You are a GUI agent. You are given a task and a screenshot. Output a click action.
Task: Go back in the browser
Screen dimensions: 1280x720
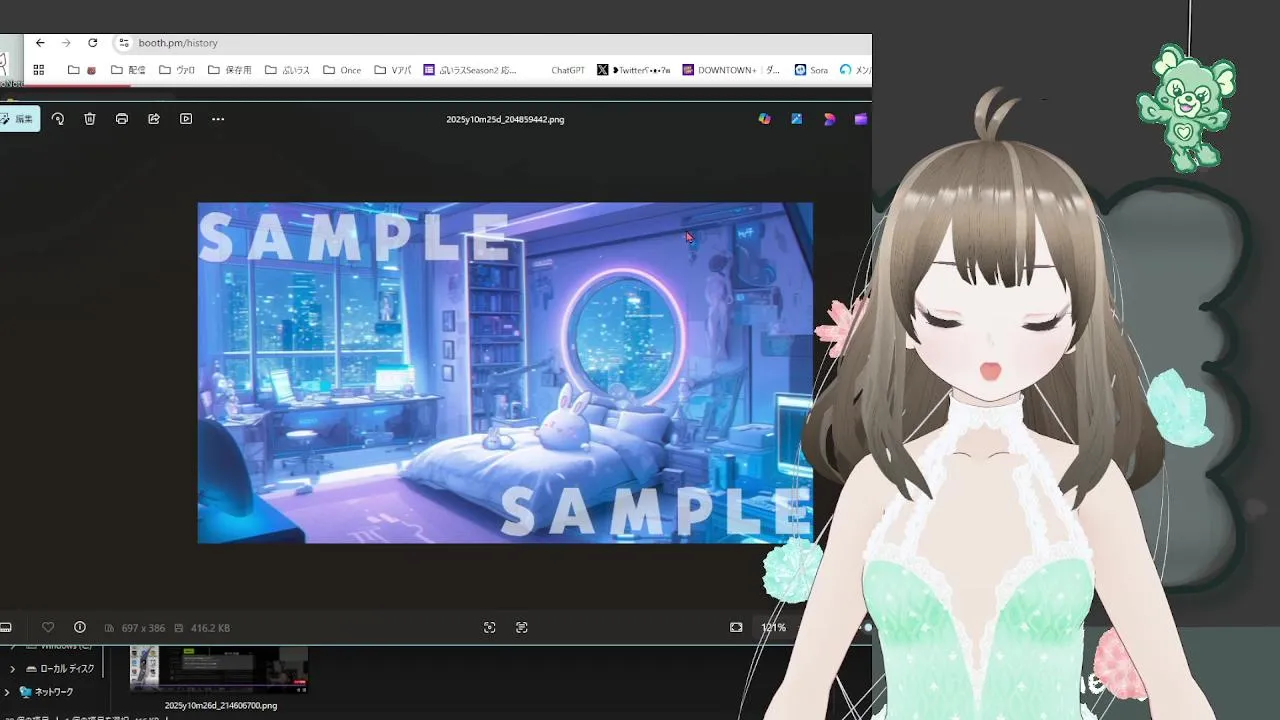(x=40, y=43)
